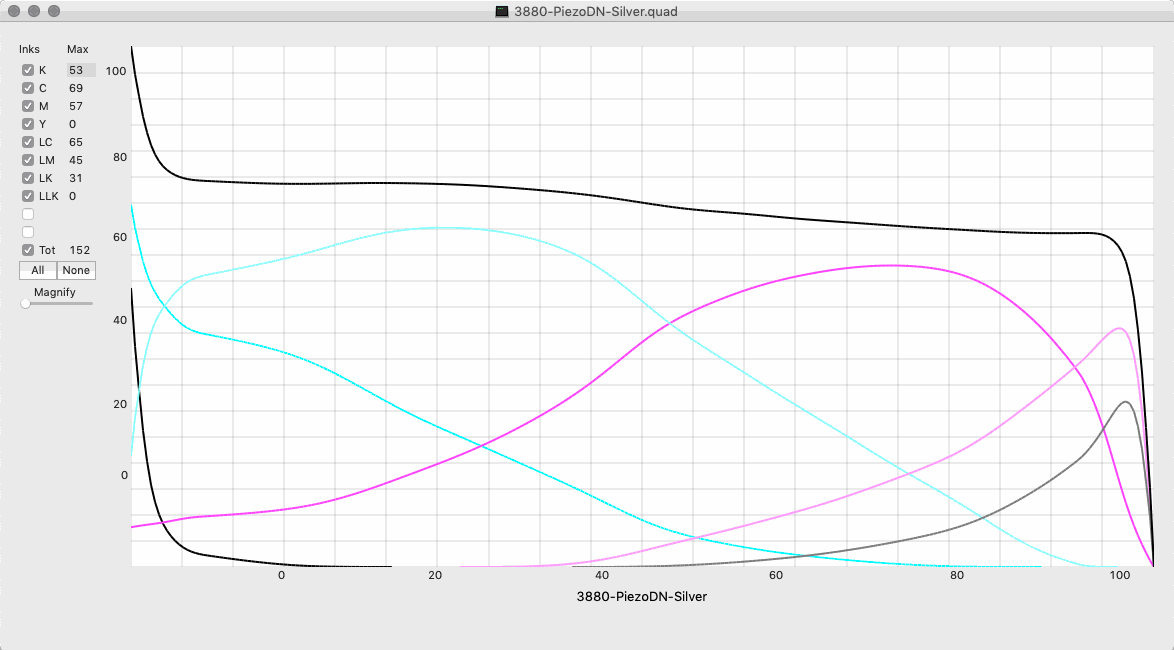Zoom the window with the third title button
This screenshot has width=1174, height=650.
54,11
